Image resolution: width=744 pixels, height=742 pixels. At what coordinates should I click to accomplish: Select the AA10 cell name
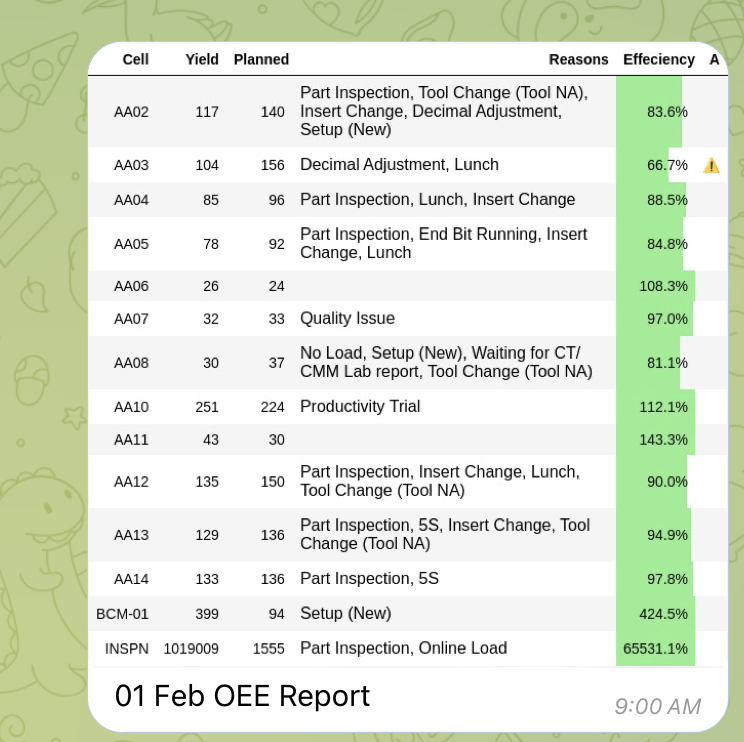(x=131, y=407)
